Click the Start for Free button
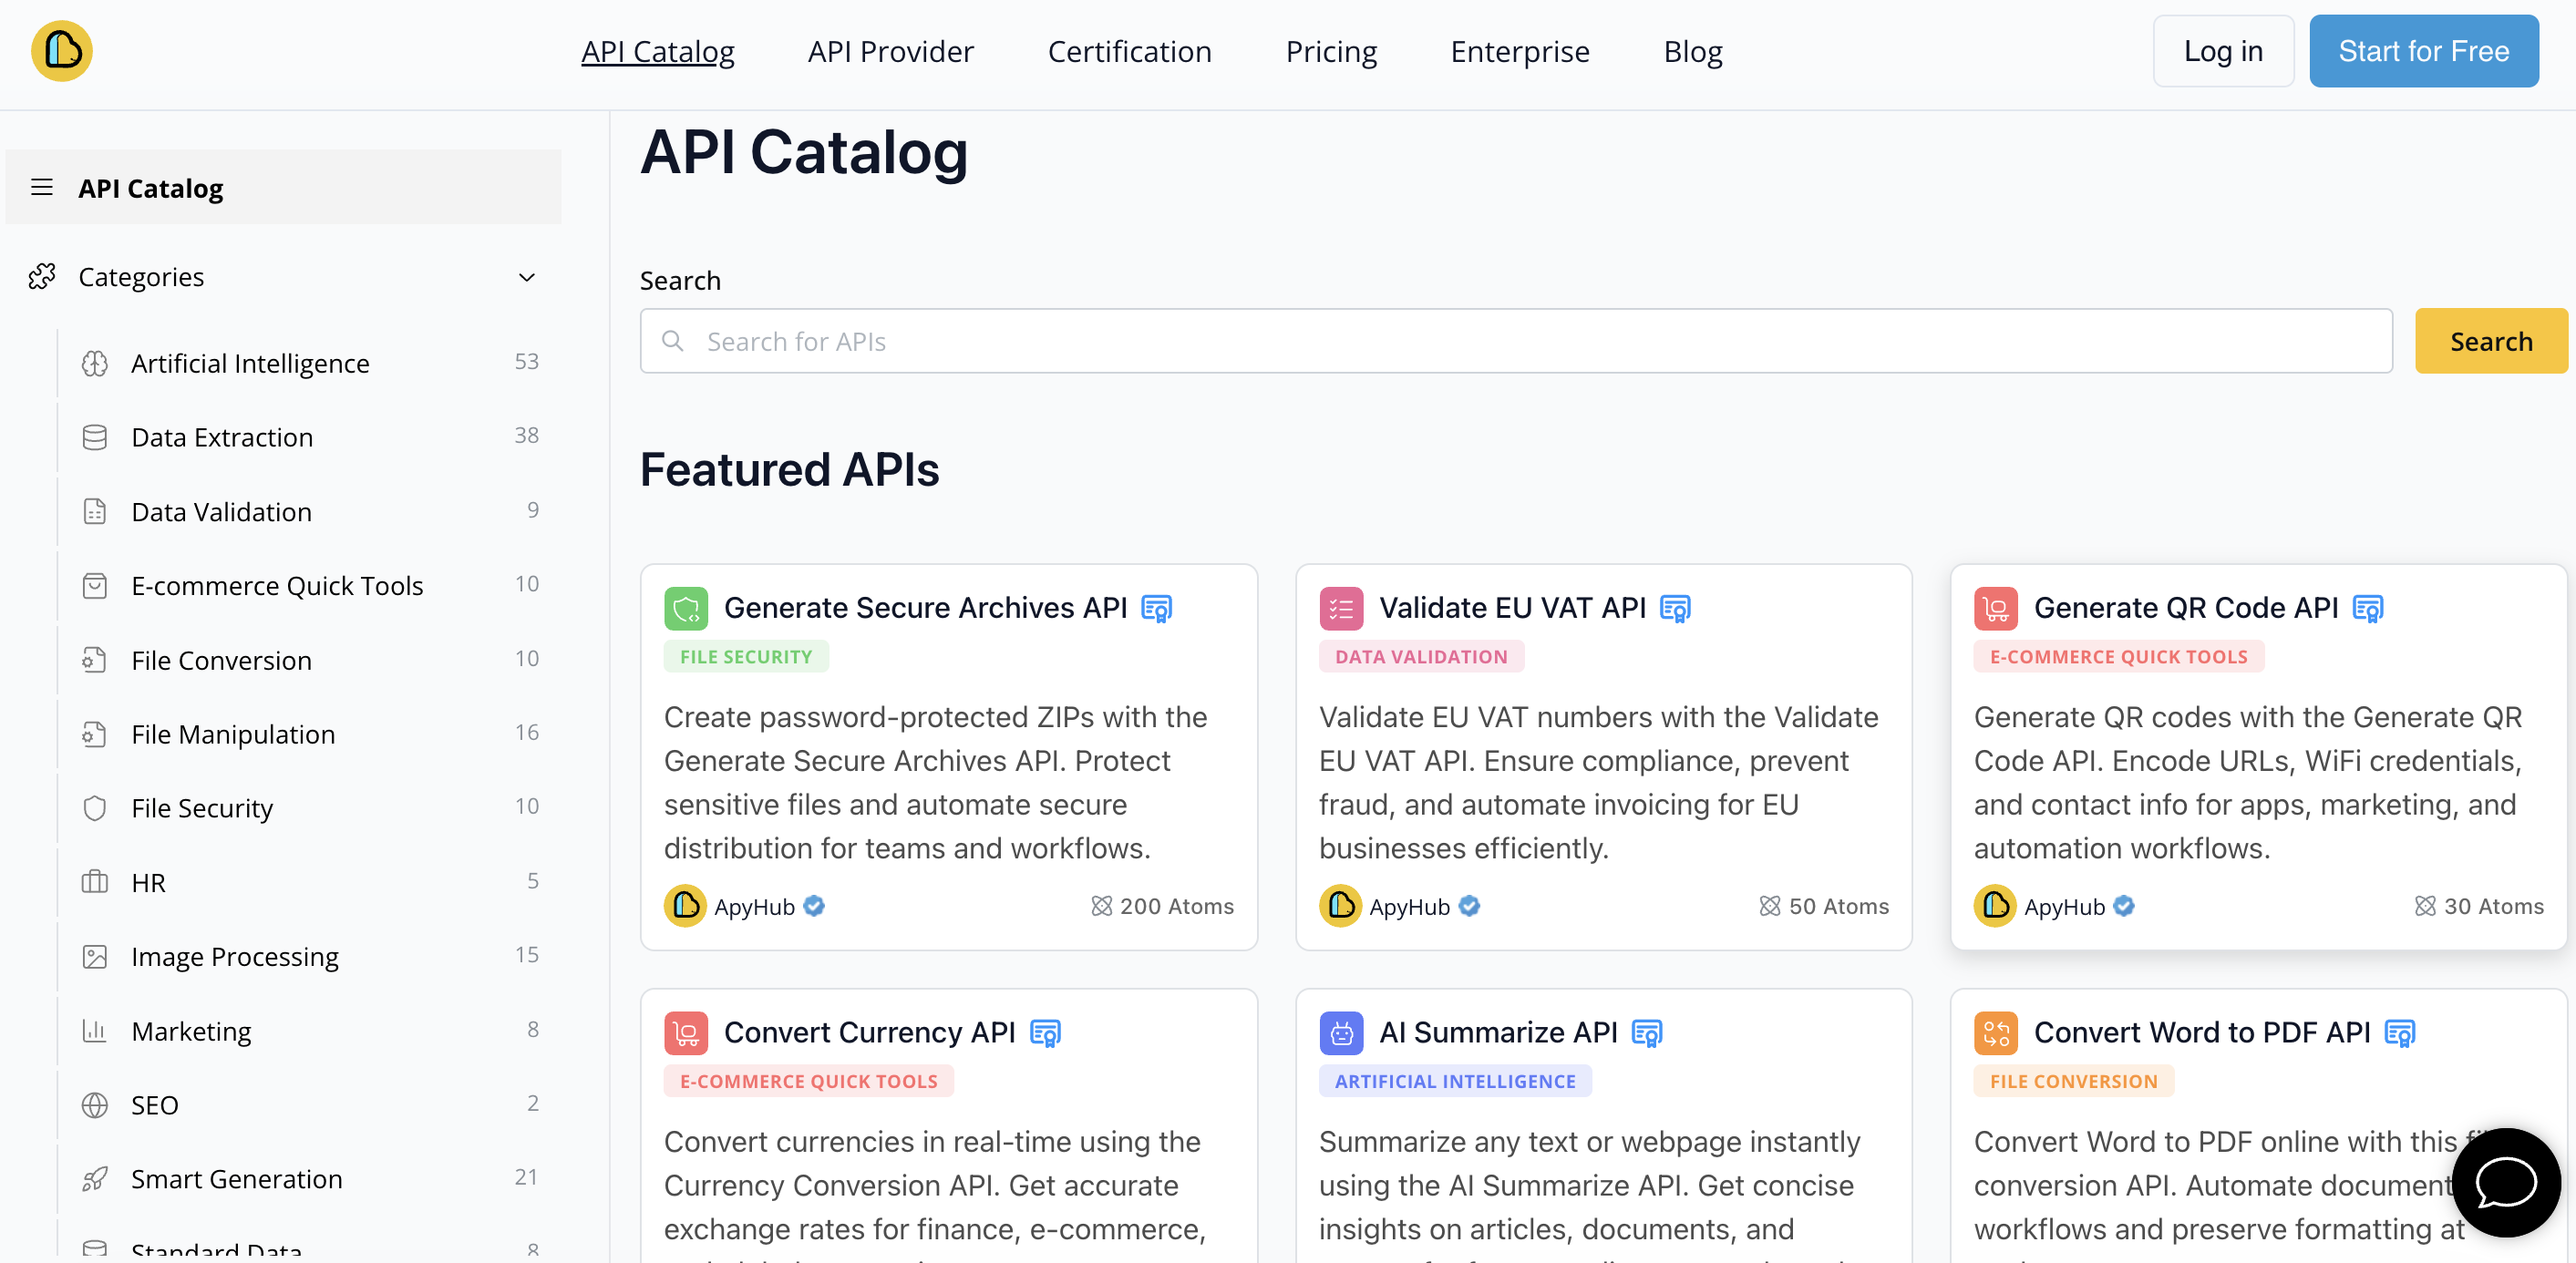The image size is (2576, 1263). [2424, 50]
